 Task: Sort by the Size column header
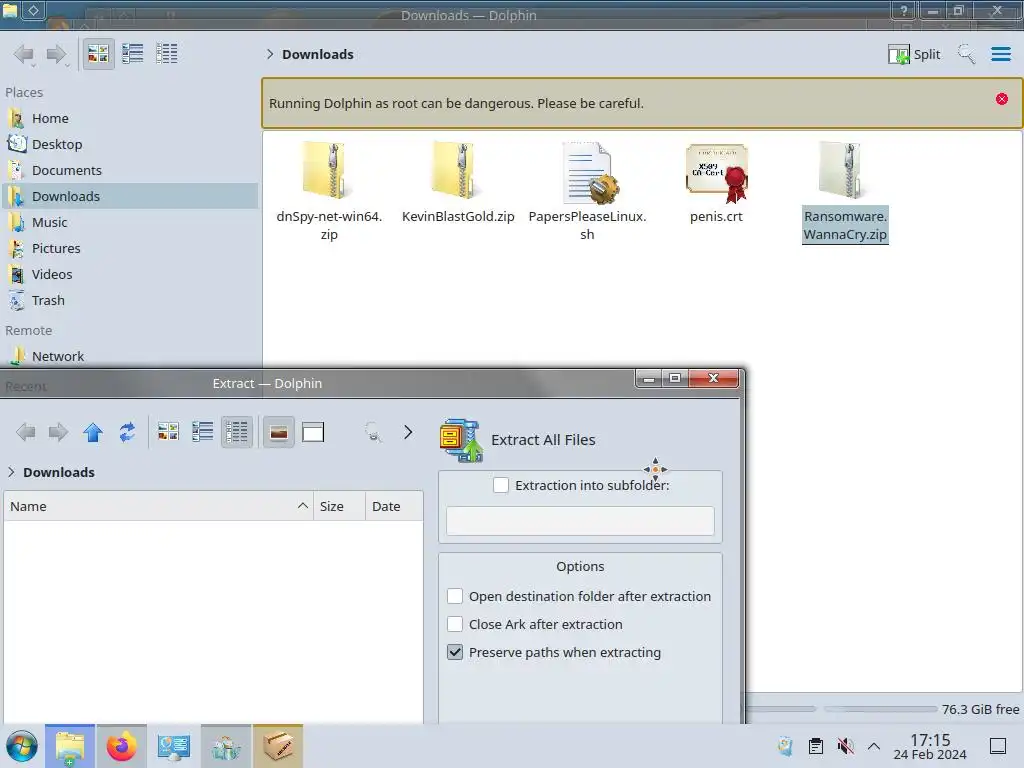pyautogui.click(x=339, y=506)
